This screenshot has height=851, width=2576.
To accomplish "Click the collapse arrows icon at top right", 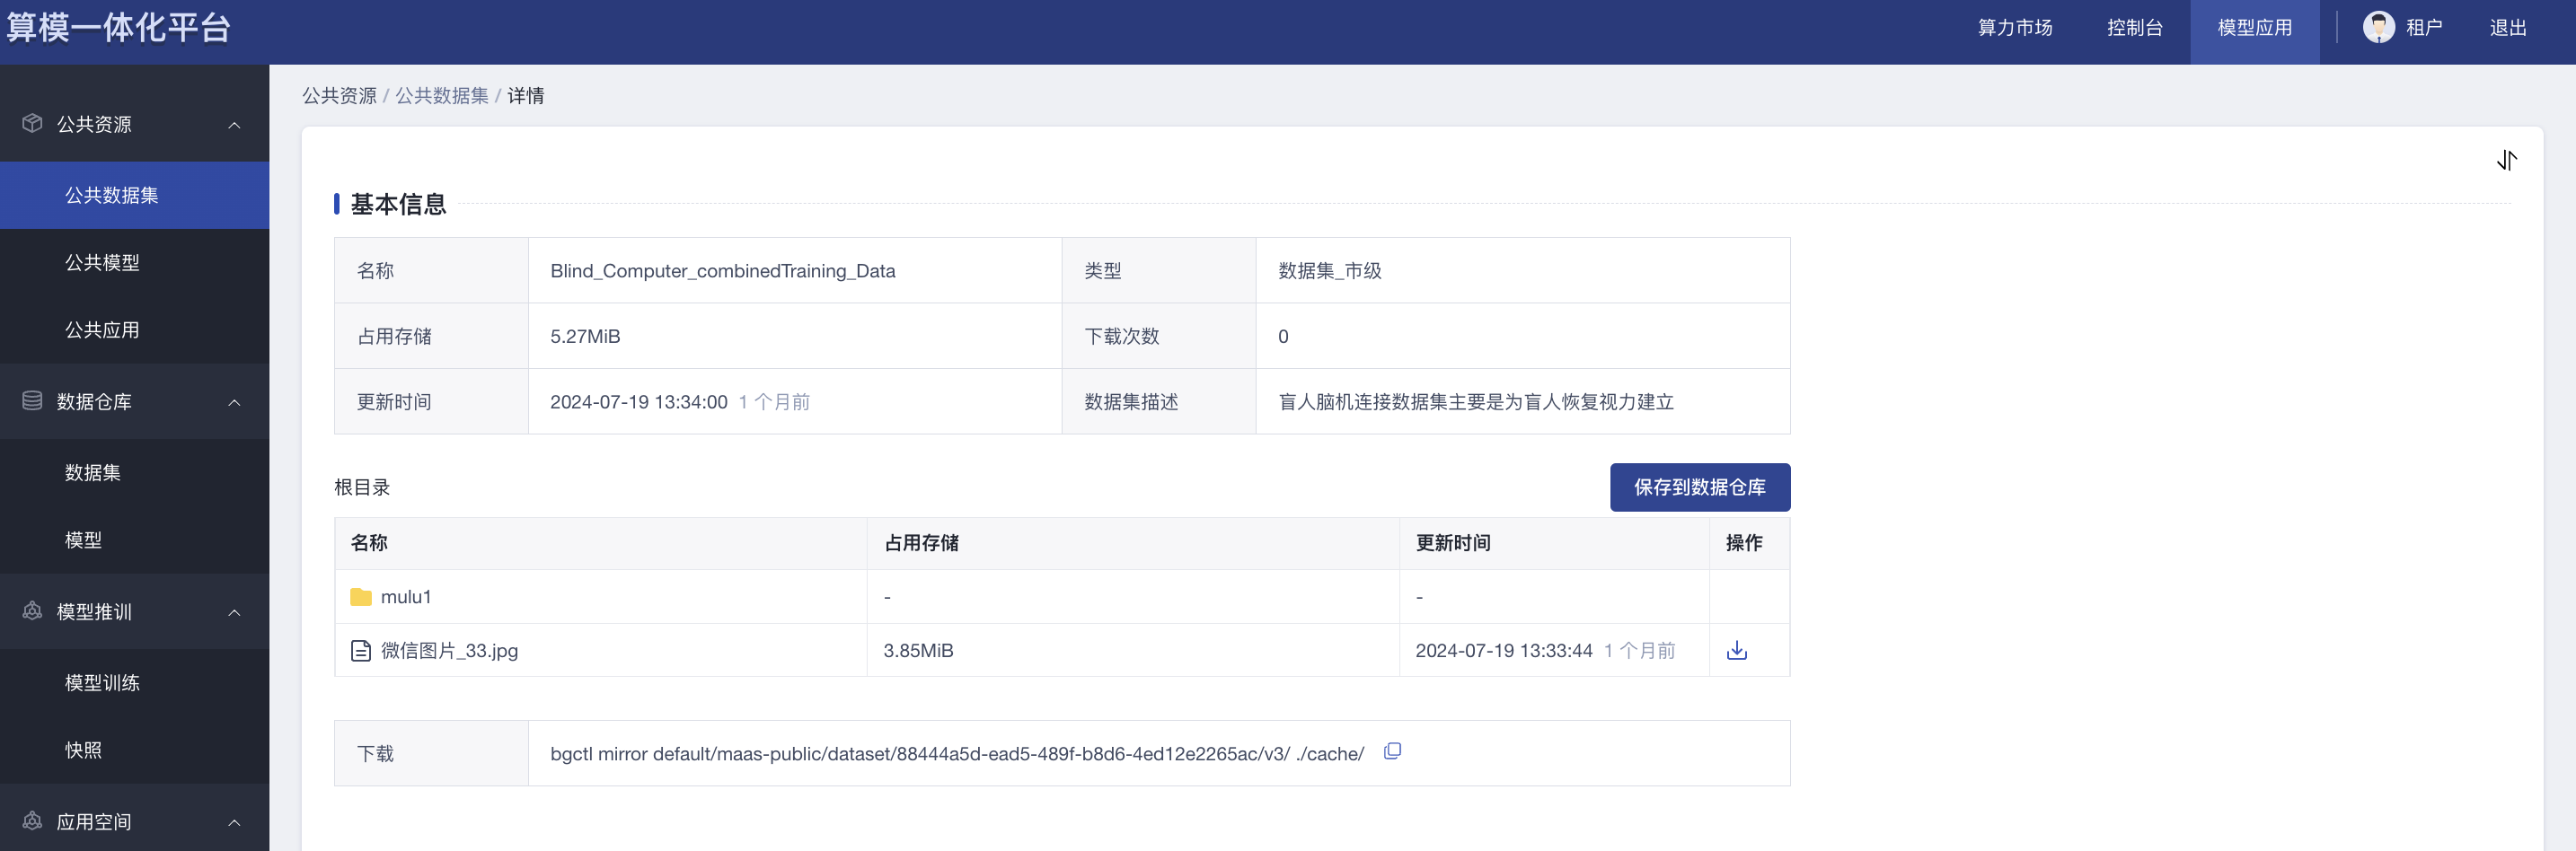I will (2506, 160).
